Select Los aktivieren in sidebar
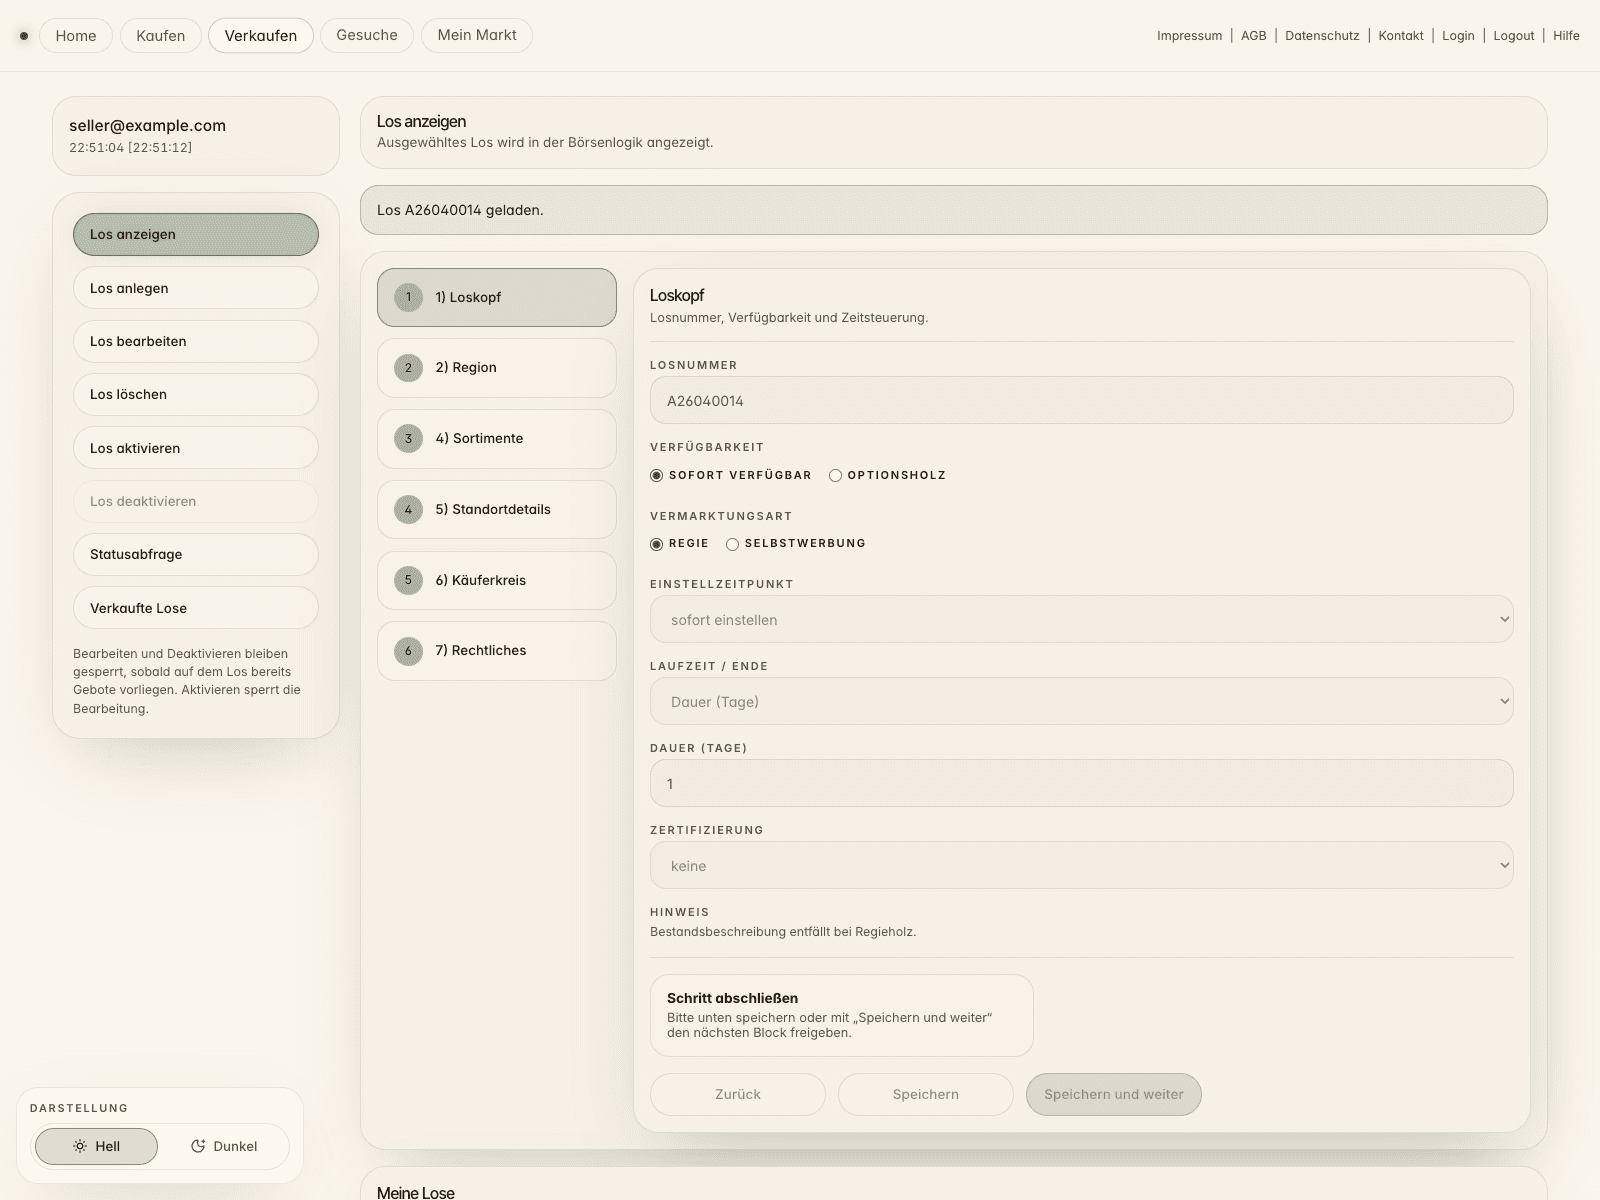The width and height of the screenshot is (1600, 1200). click(196, 448)
